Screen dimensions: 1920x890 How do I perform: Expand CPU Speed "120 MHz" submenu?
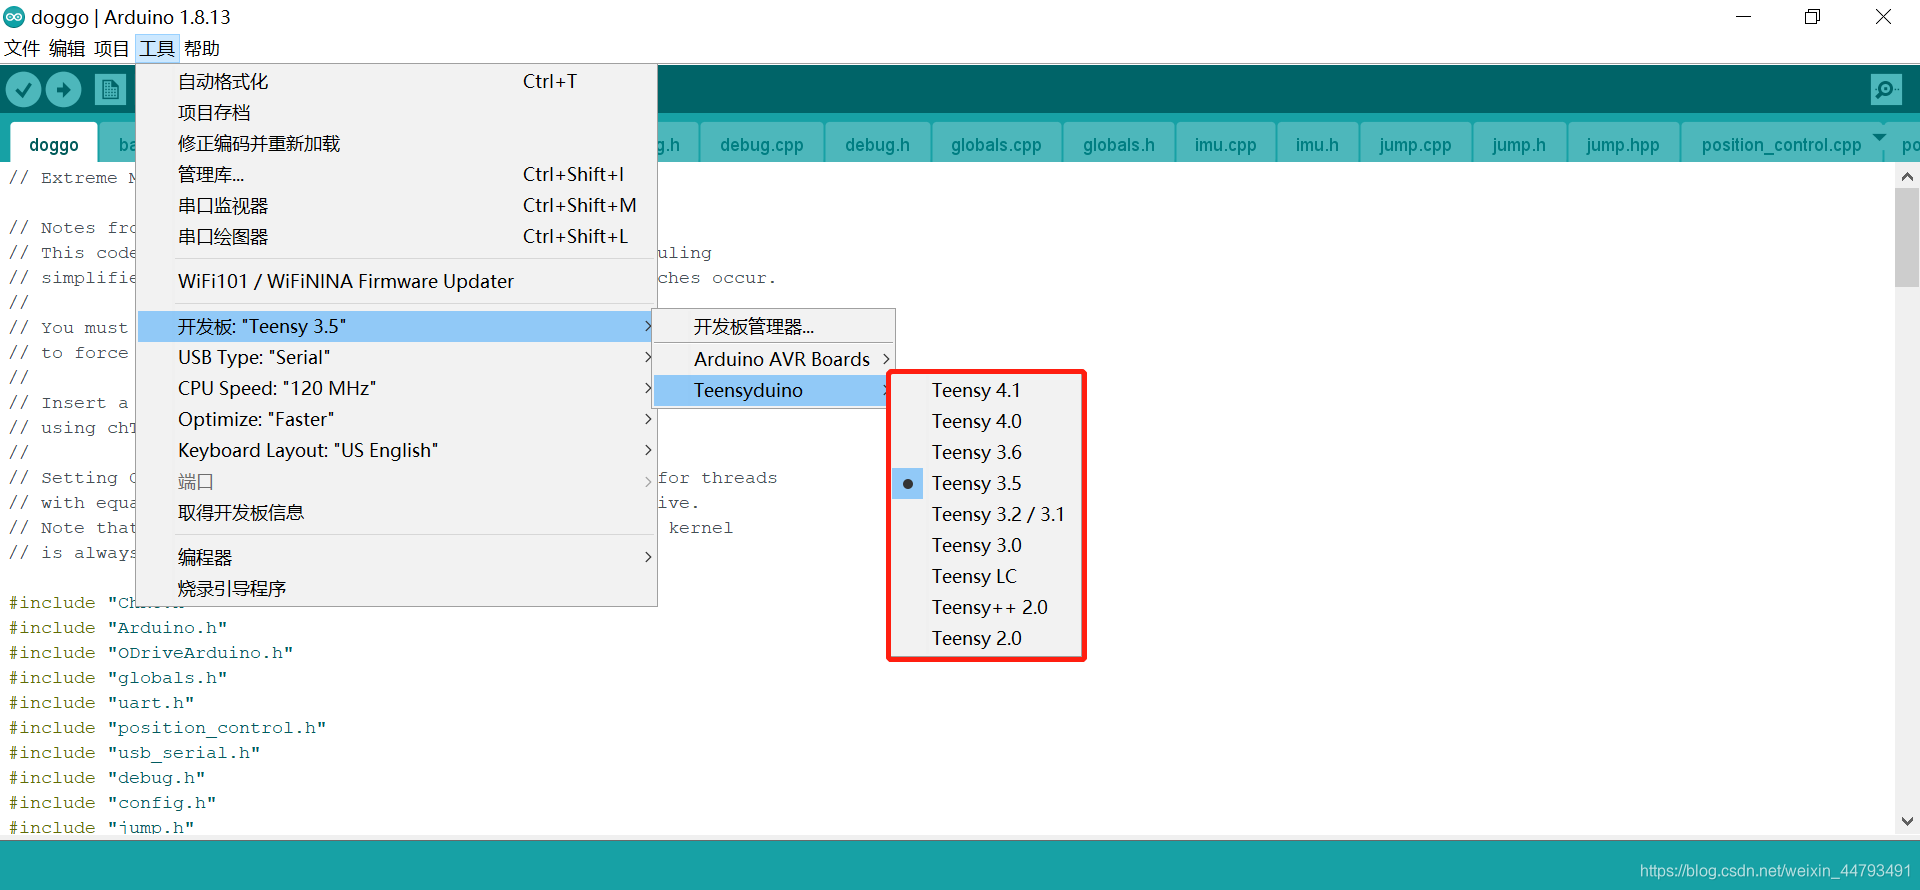[397, 388]
